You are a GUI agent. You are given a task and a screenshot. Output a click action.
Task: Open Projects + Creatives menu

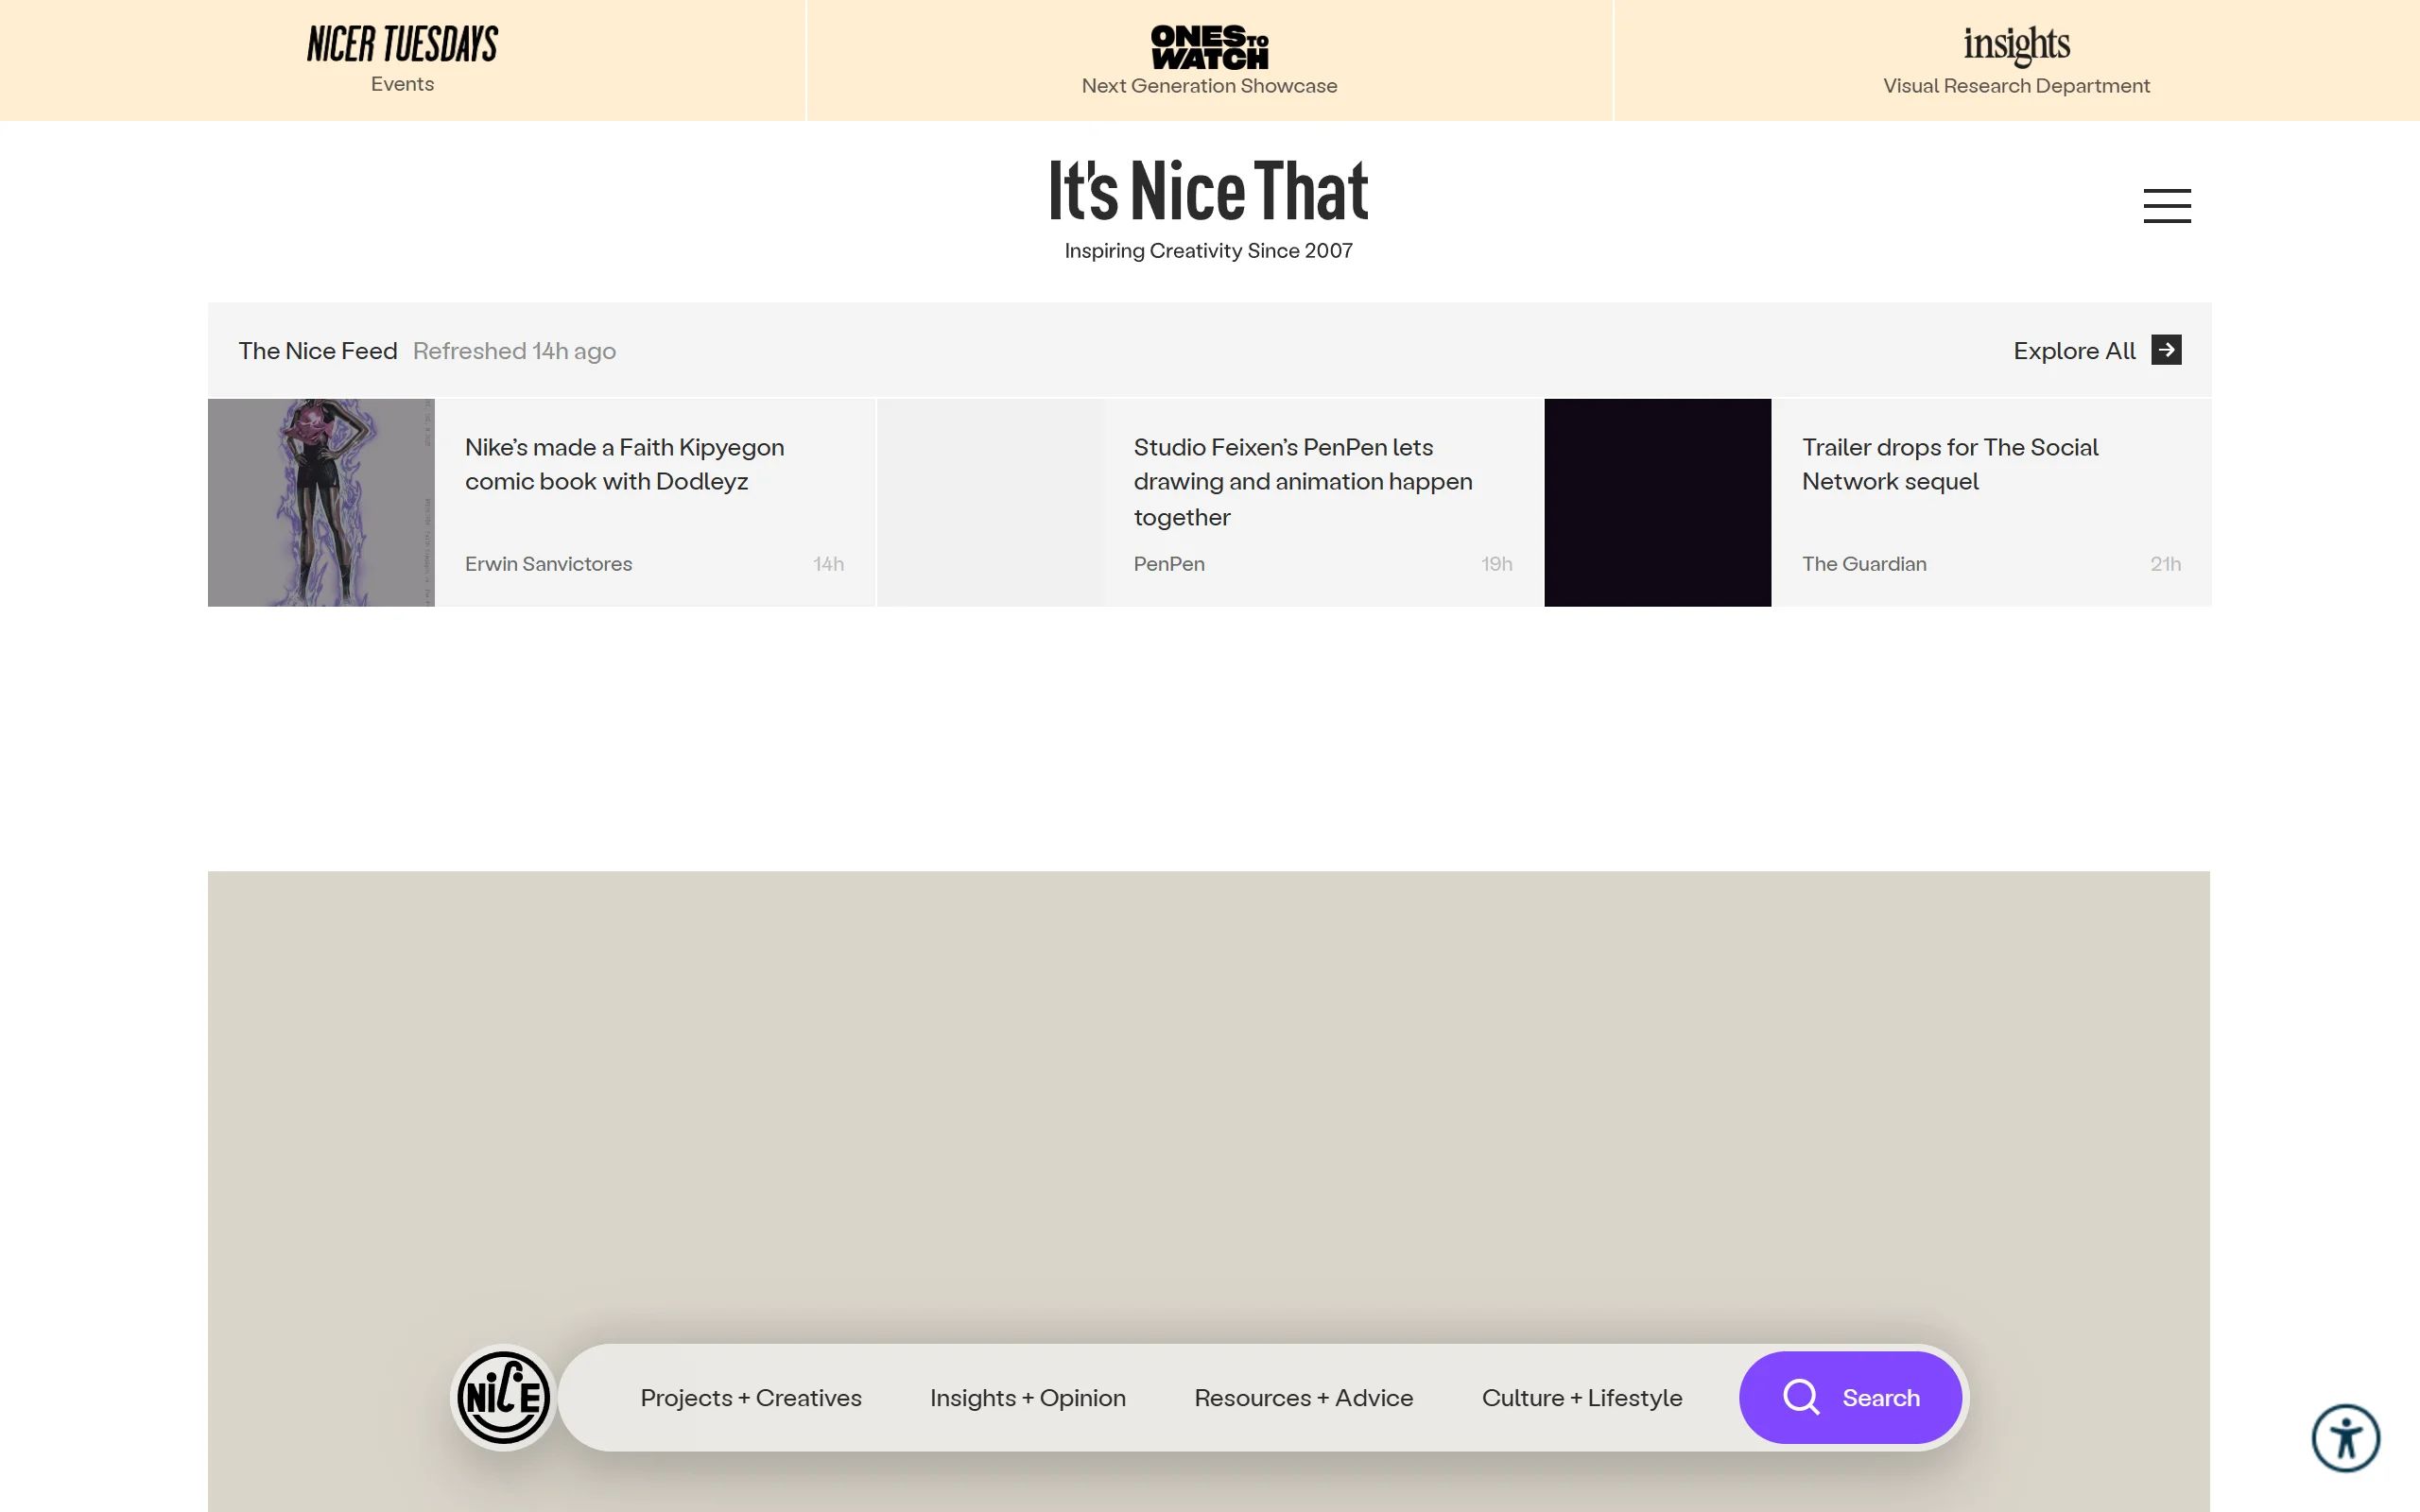click(751, 1397)
